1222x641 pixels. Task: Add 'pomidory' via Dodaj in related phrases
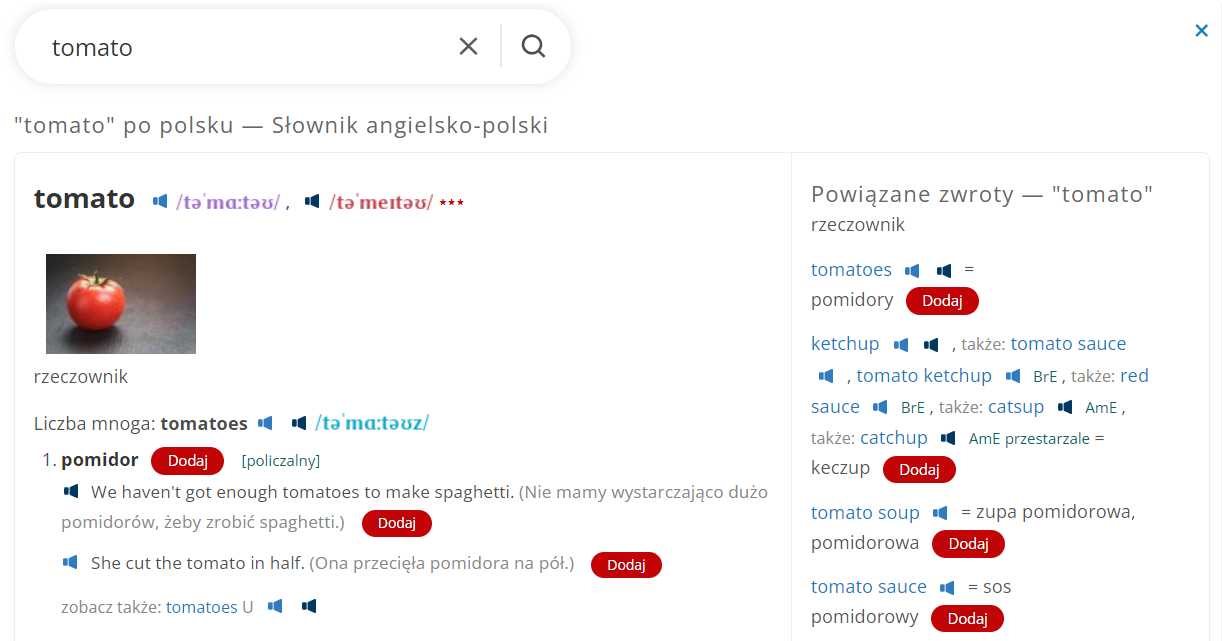pos(942,301)
